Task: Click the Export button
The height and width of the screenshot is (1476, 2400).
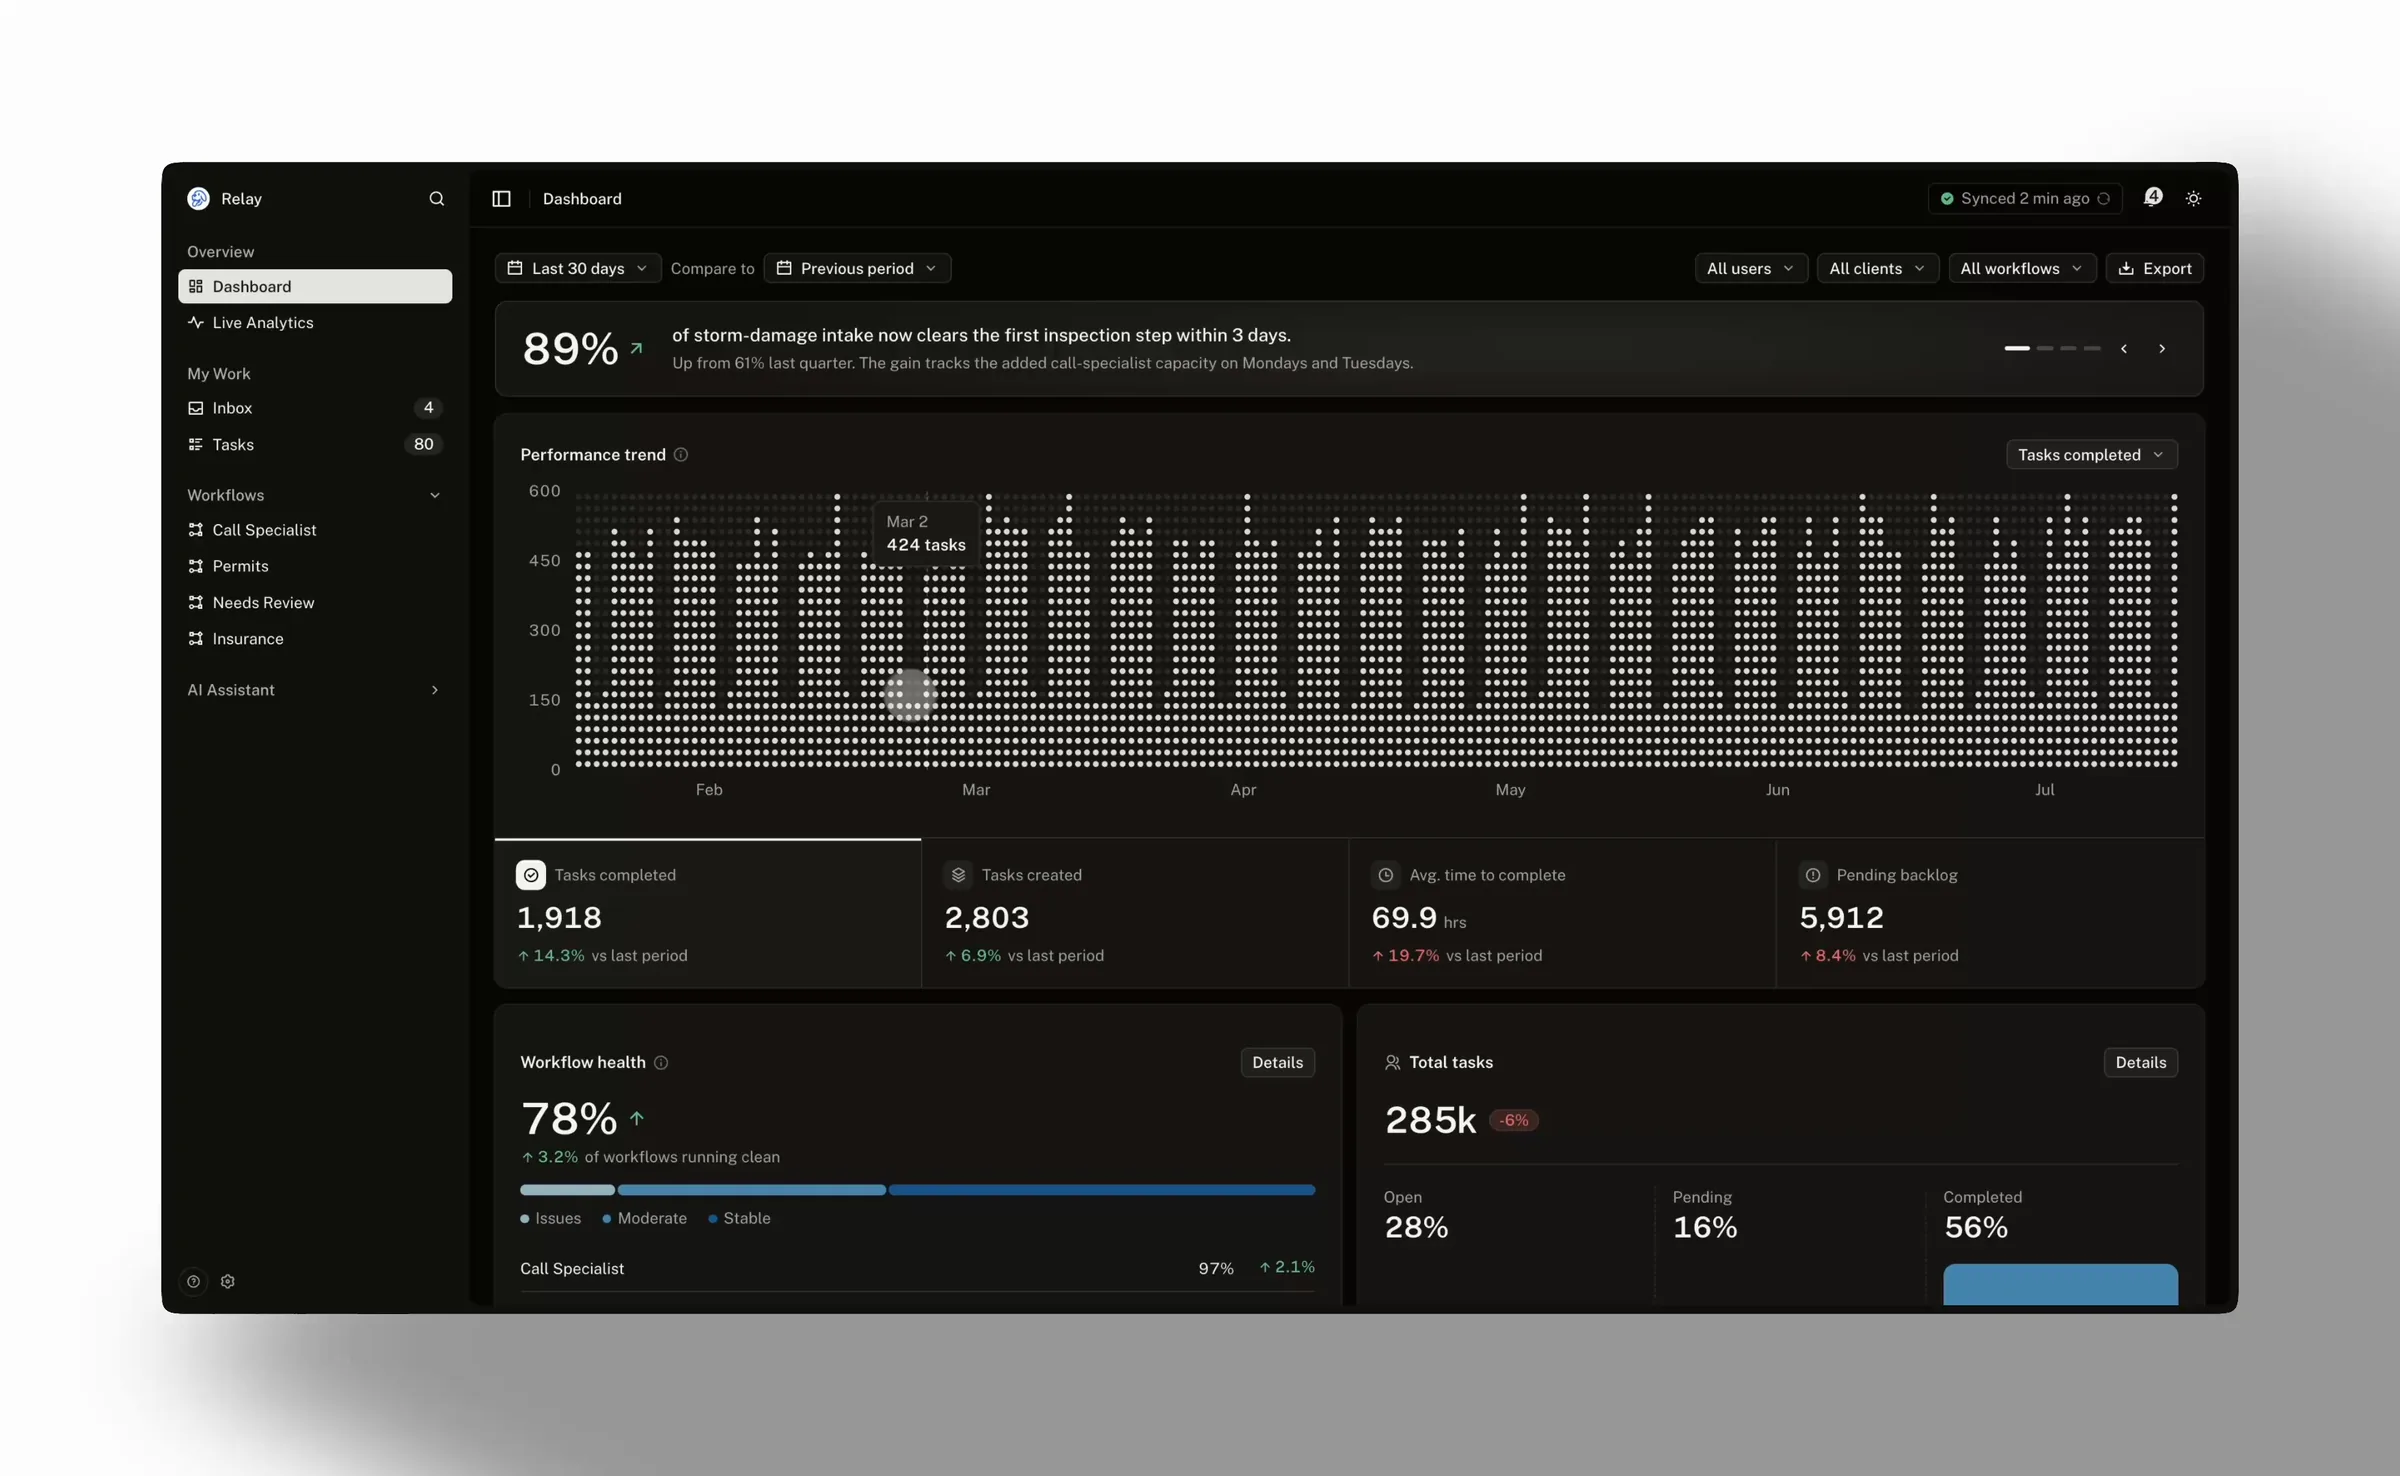Action: (x=2154, y=268)
